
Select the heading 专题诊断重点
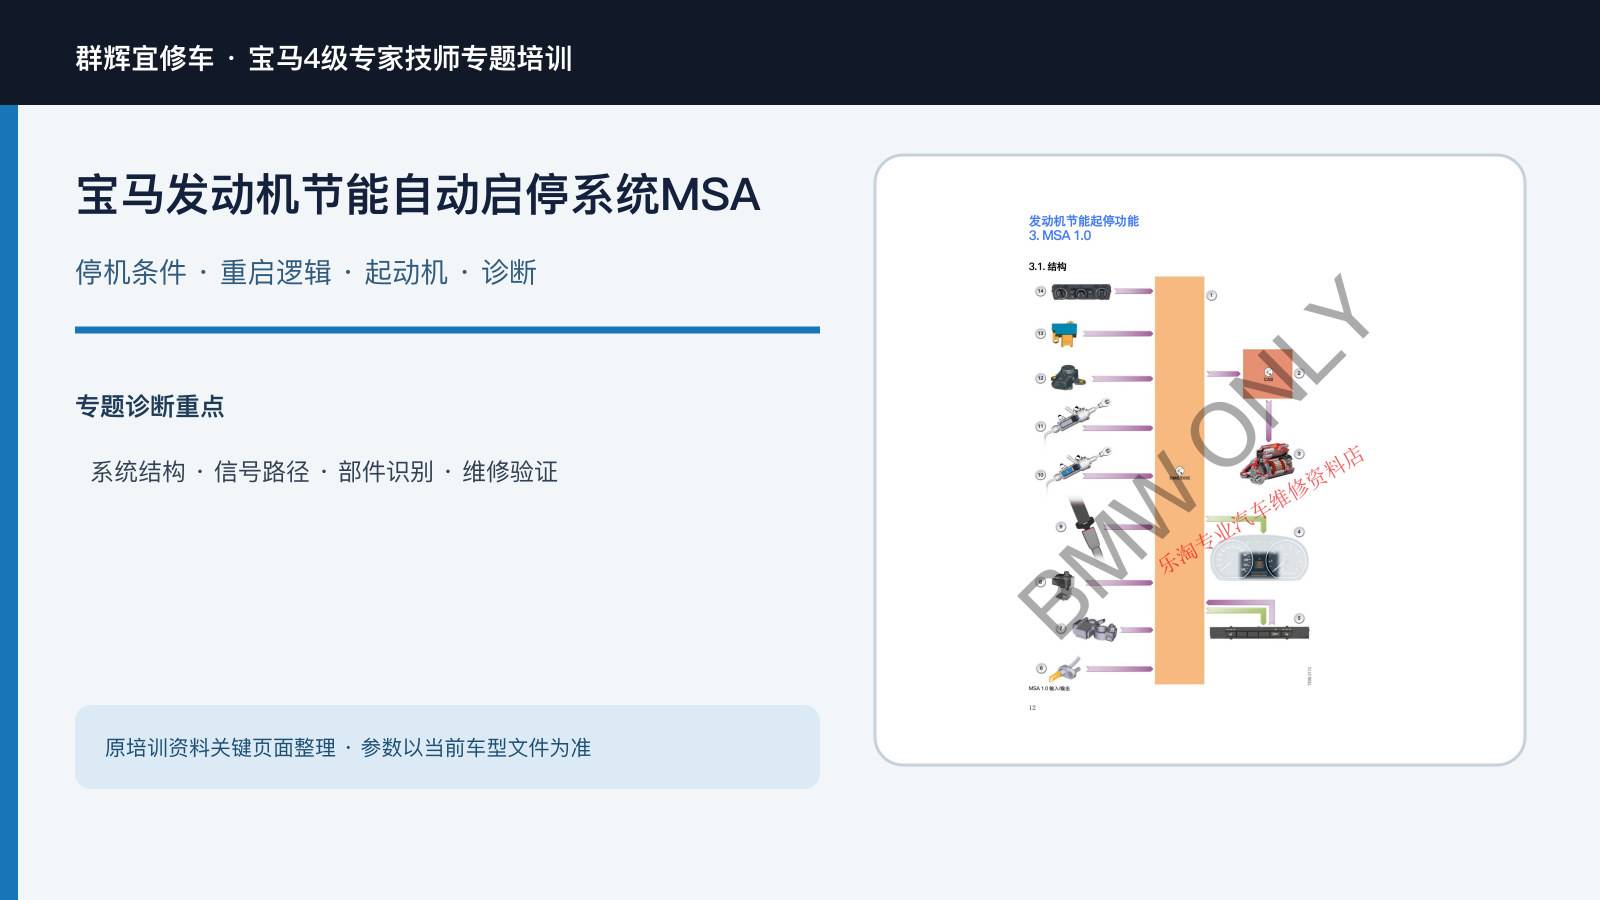click(150, 406)
